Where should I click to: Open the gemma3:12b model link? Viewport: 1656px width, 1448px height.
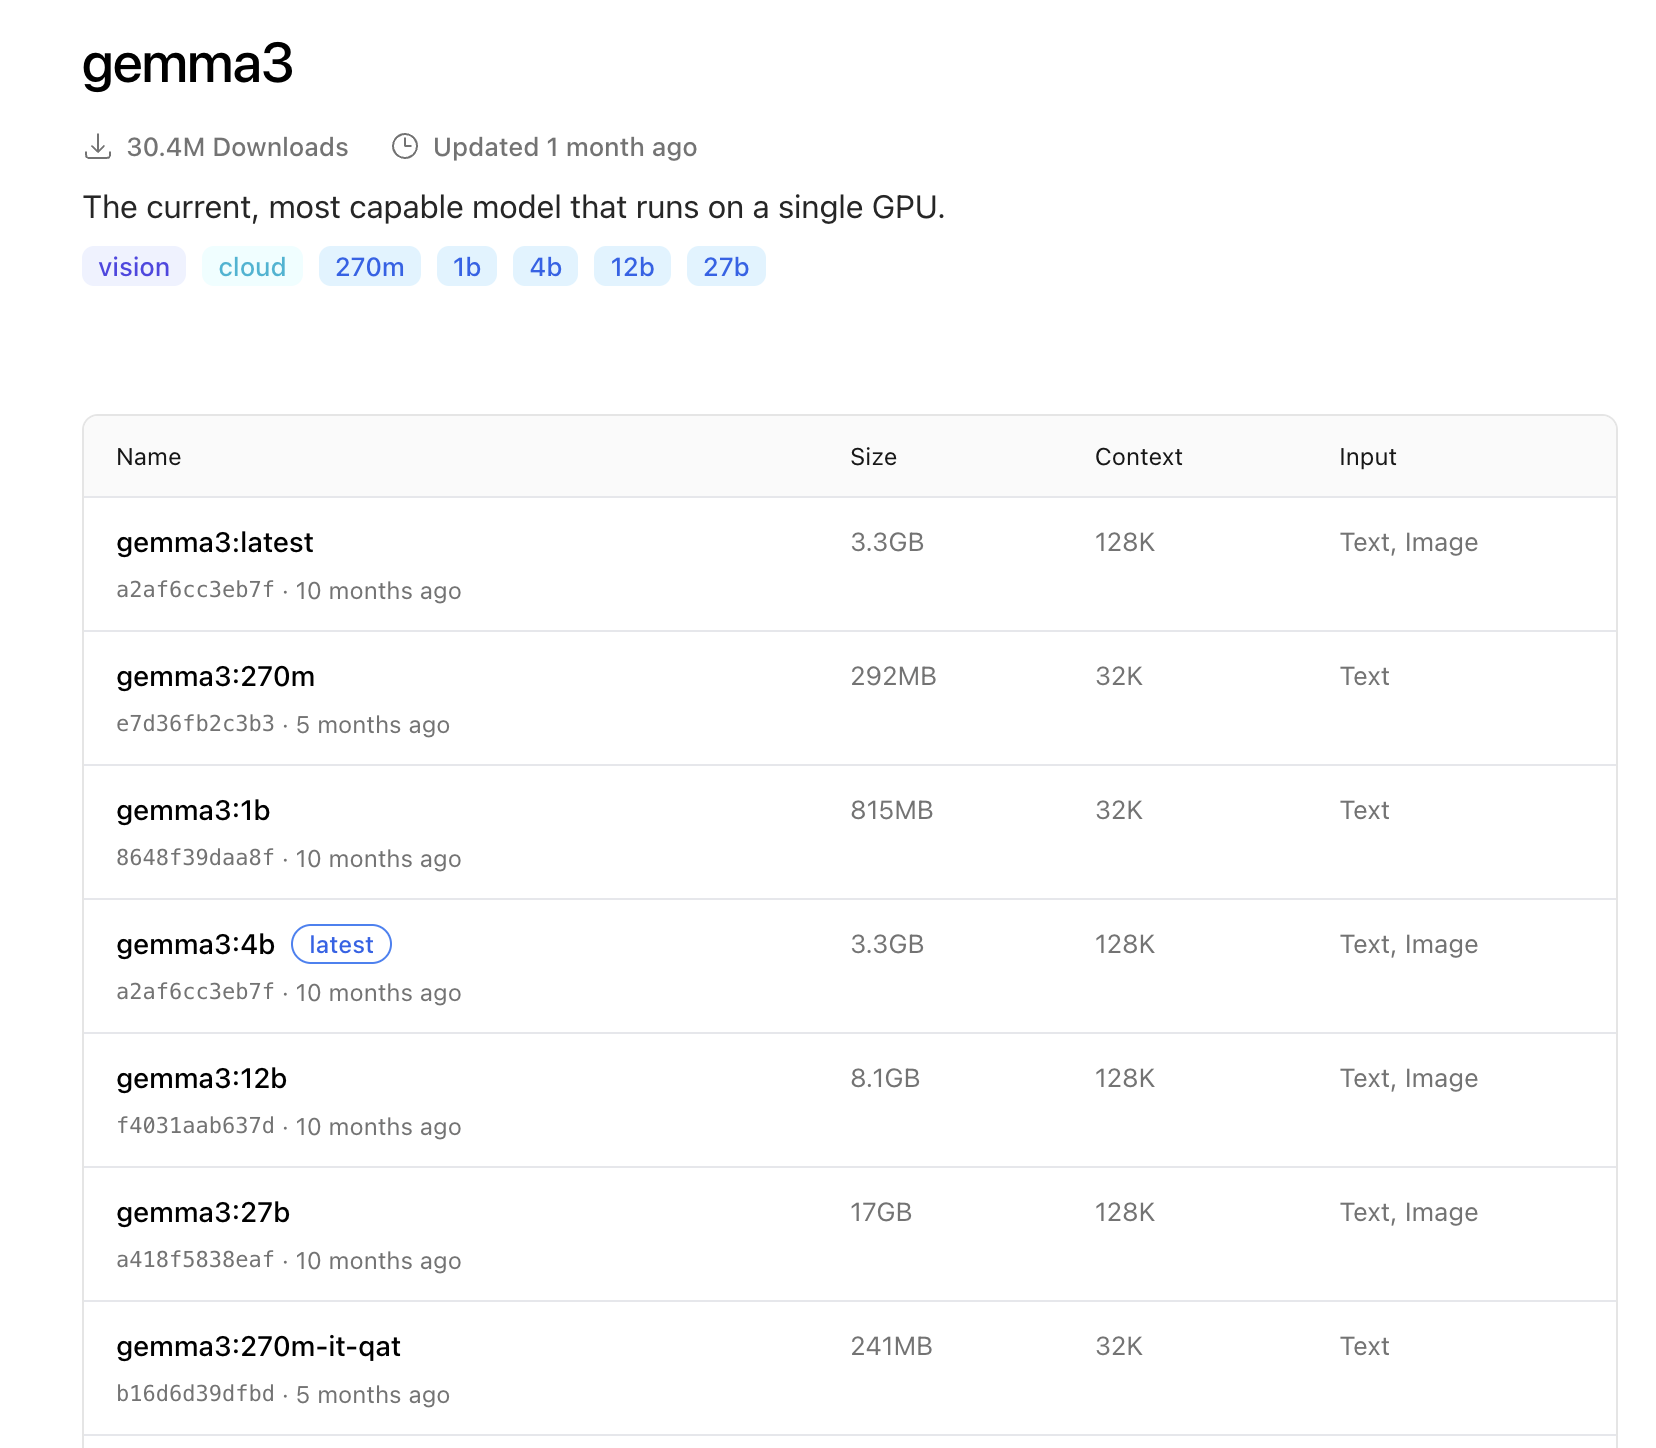pos(201,1078)
